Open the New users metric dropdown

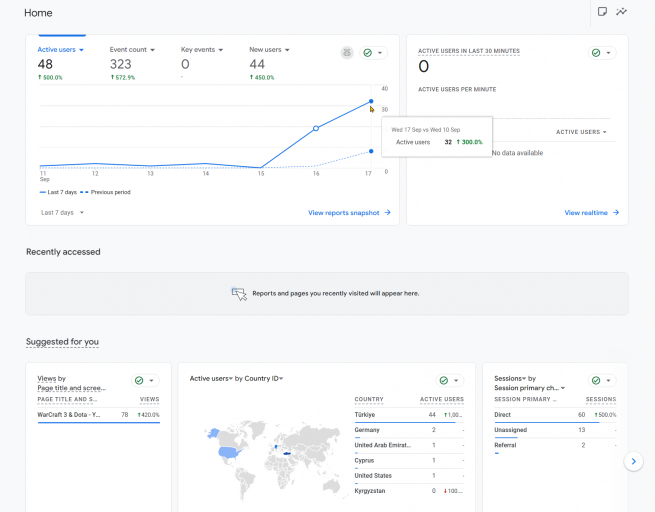[269, 50]
